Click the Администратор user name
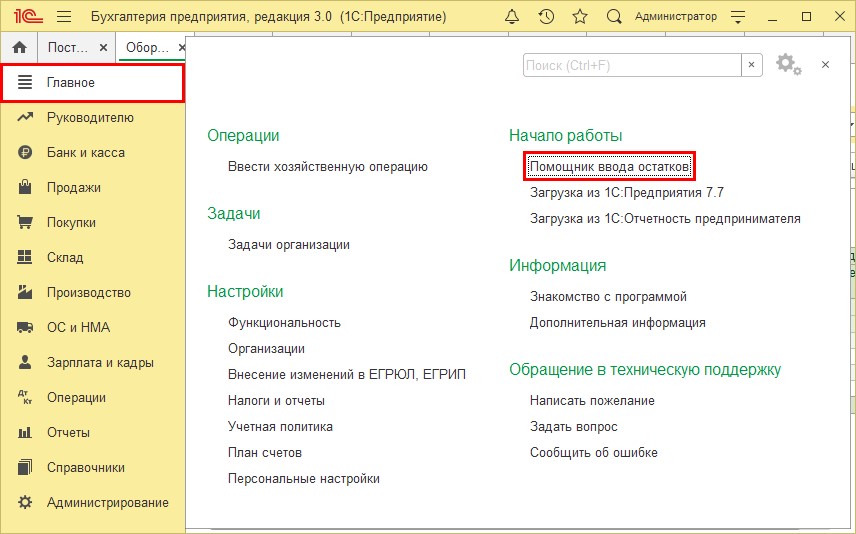 tap(676, 16)
